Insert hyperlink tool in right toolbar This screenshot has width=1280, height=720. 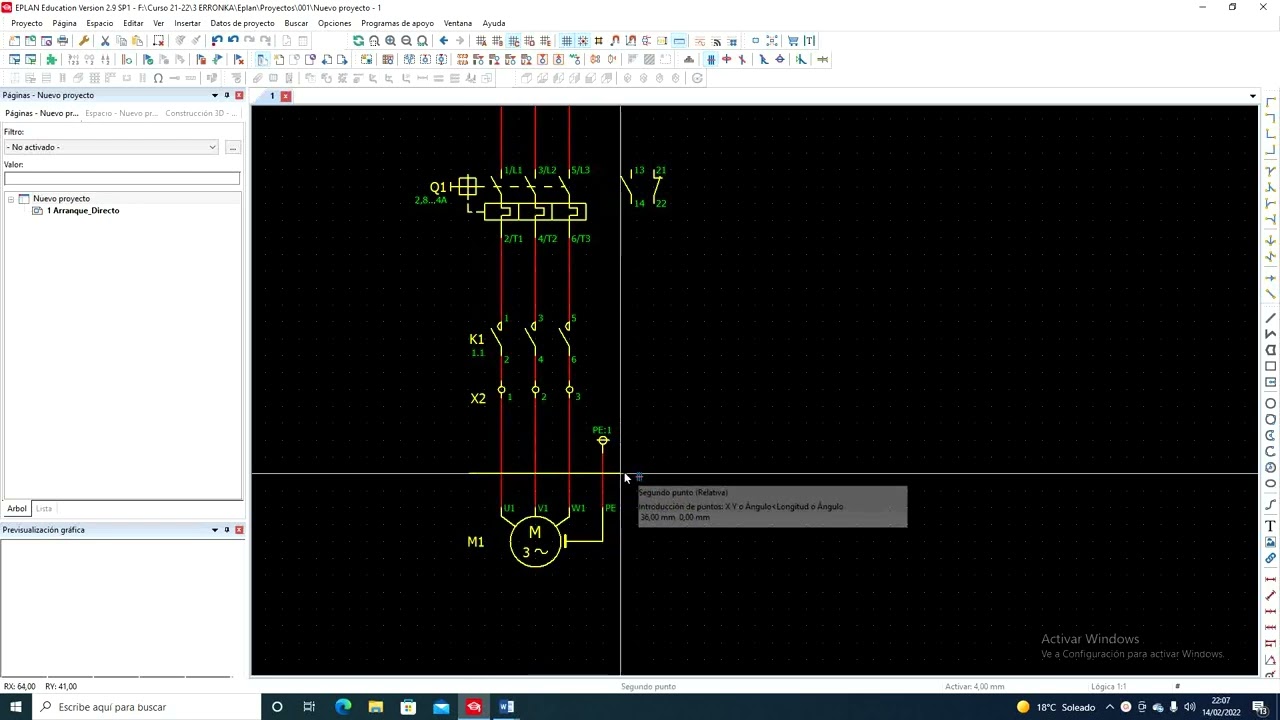tap(1271, 558)
